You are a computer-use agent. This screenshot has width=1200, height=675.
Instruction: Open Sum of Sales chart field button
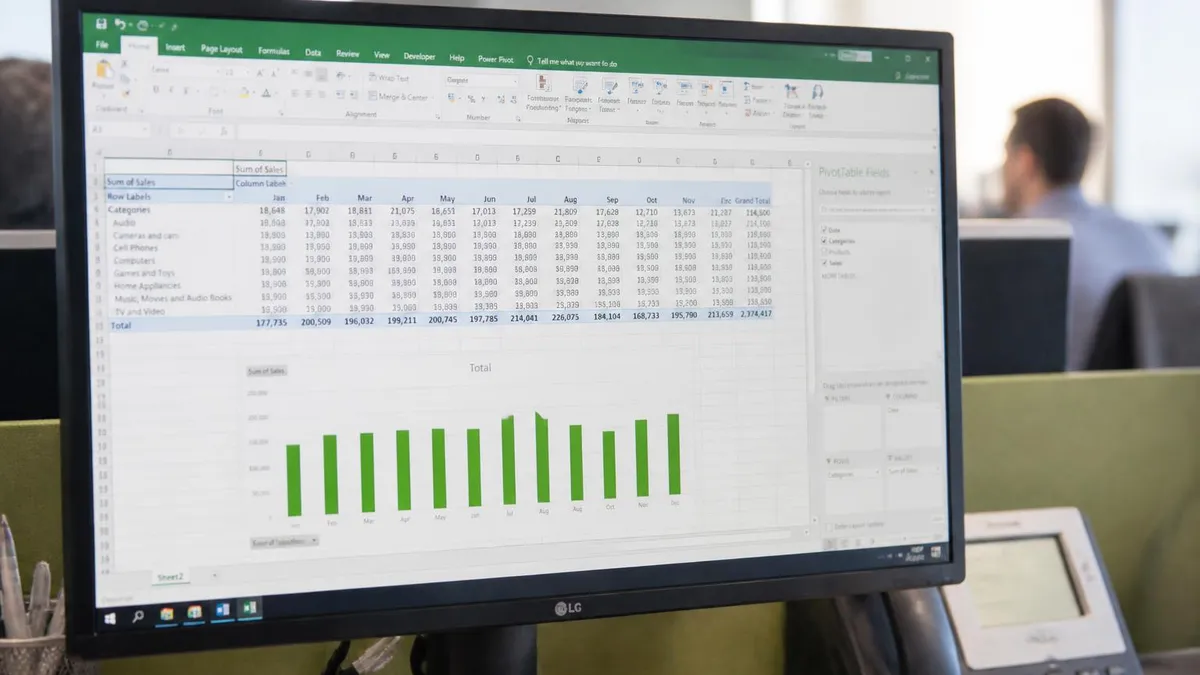267,371
